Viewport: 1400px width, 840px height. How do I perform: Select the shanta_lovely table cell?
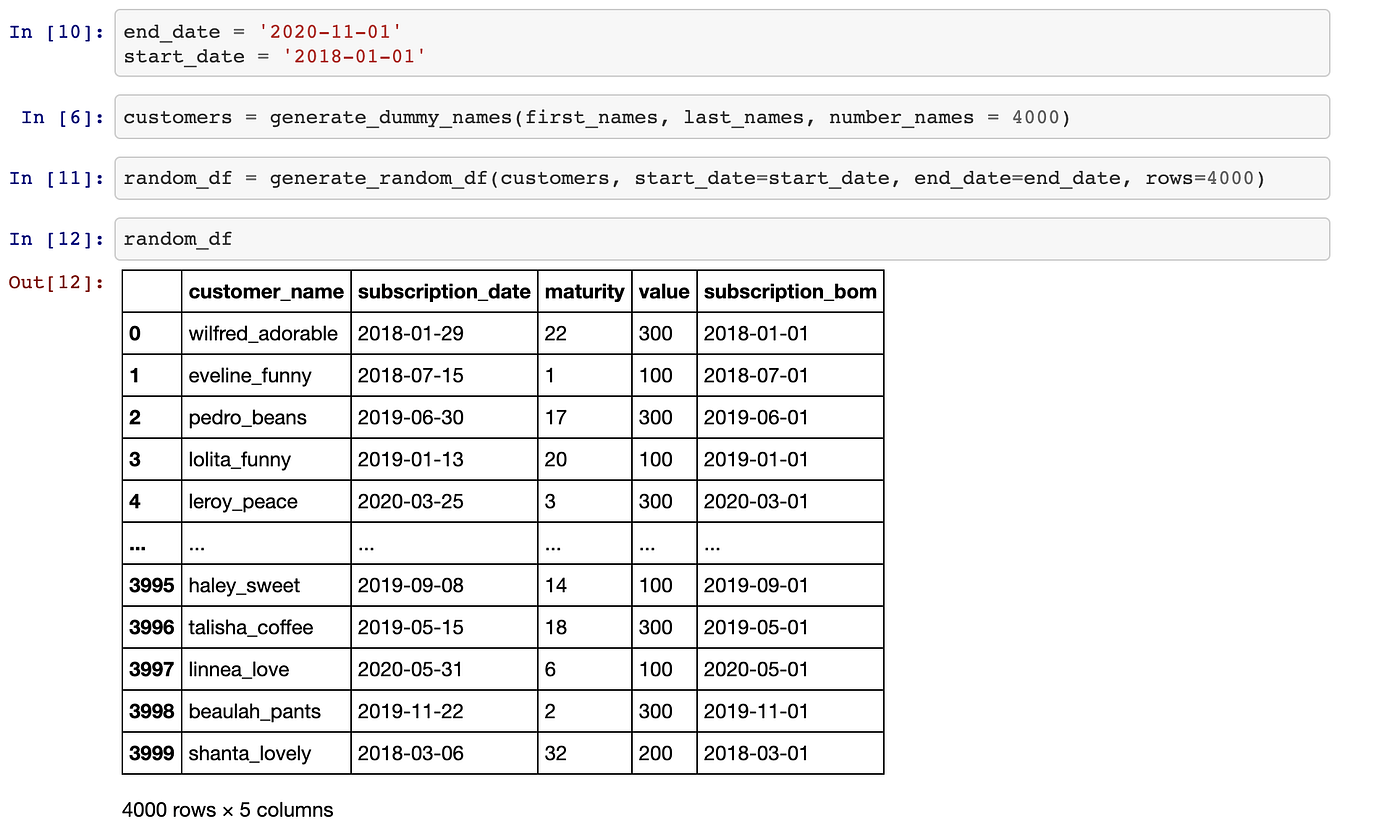pos(247,753)
